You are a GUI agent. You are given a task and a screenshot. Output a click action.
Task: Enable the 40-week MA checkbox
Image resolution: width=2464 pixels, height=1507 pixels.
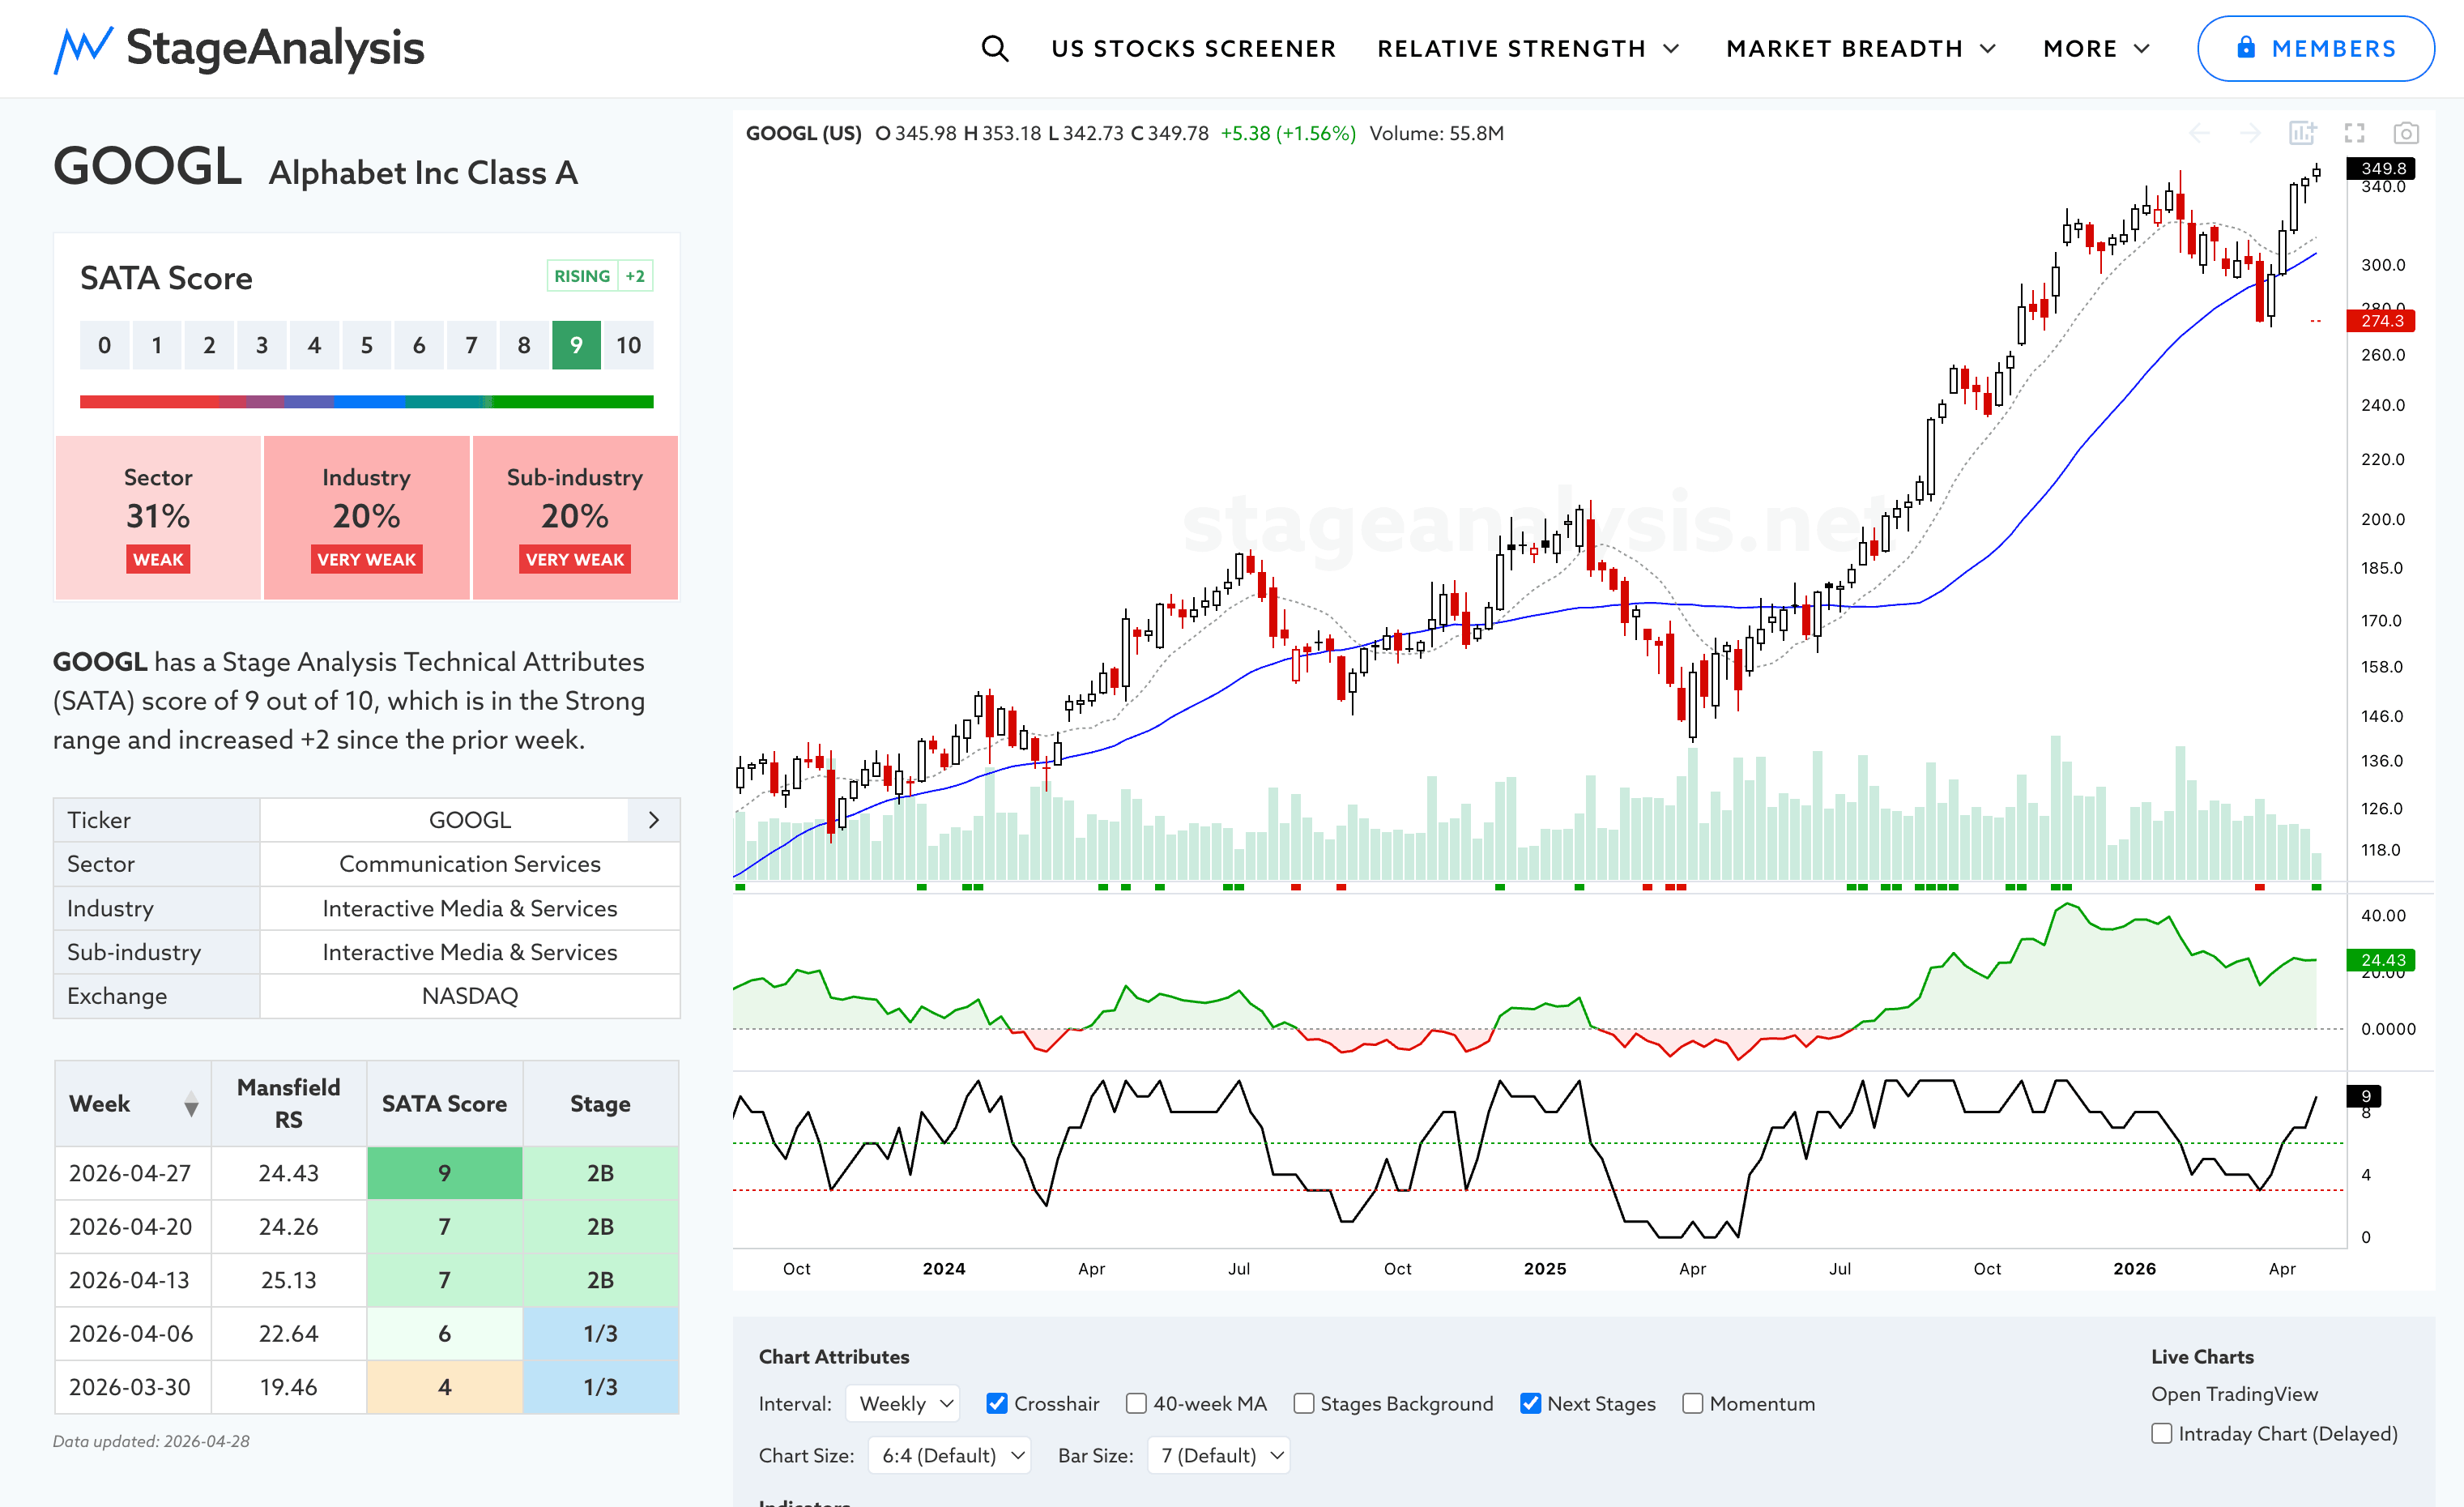click(1136, 1403)
